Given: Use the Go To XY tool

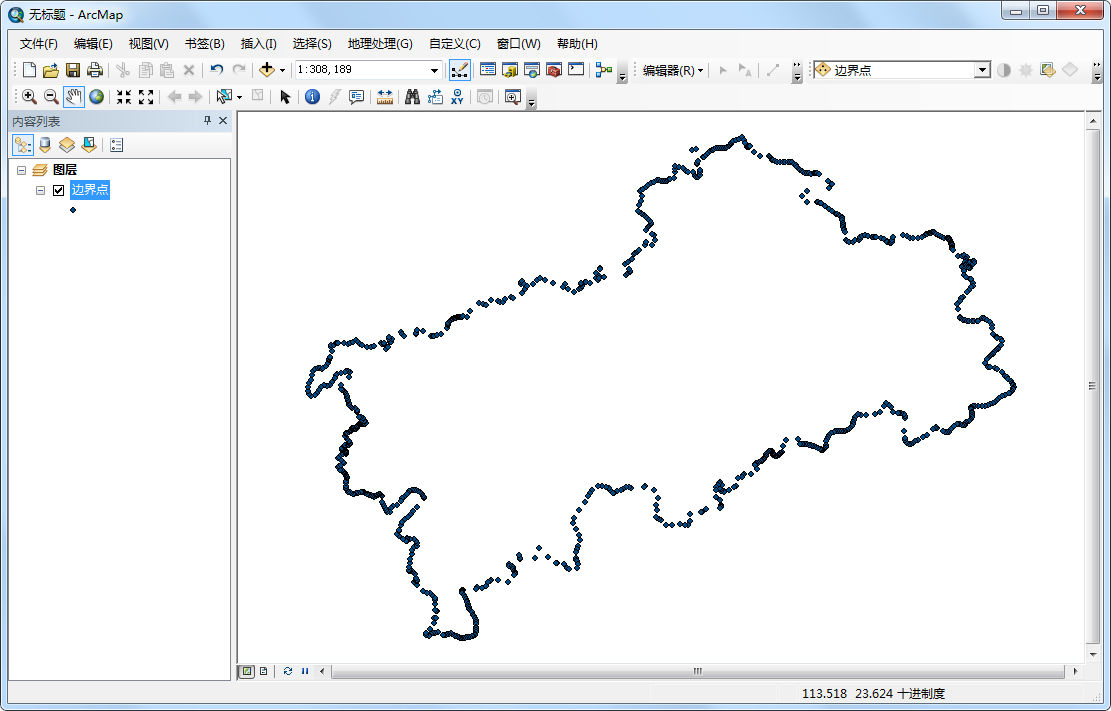Looking at the screenshot, I should coord(456,96).
